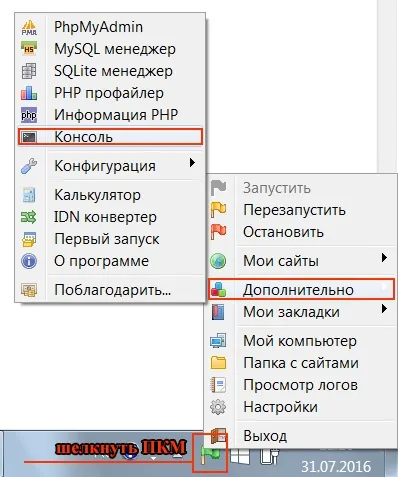Click the Мой компьютер monitor icon
398x477 pixels.
(218, 341)
